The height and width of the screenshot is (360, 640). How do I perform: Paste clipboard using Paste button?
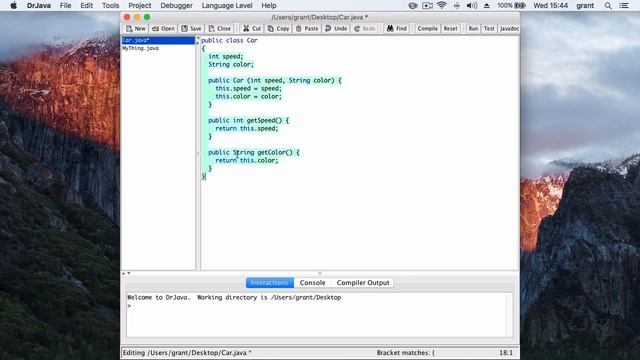coord(307,29)
